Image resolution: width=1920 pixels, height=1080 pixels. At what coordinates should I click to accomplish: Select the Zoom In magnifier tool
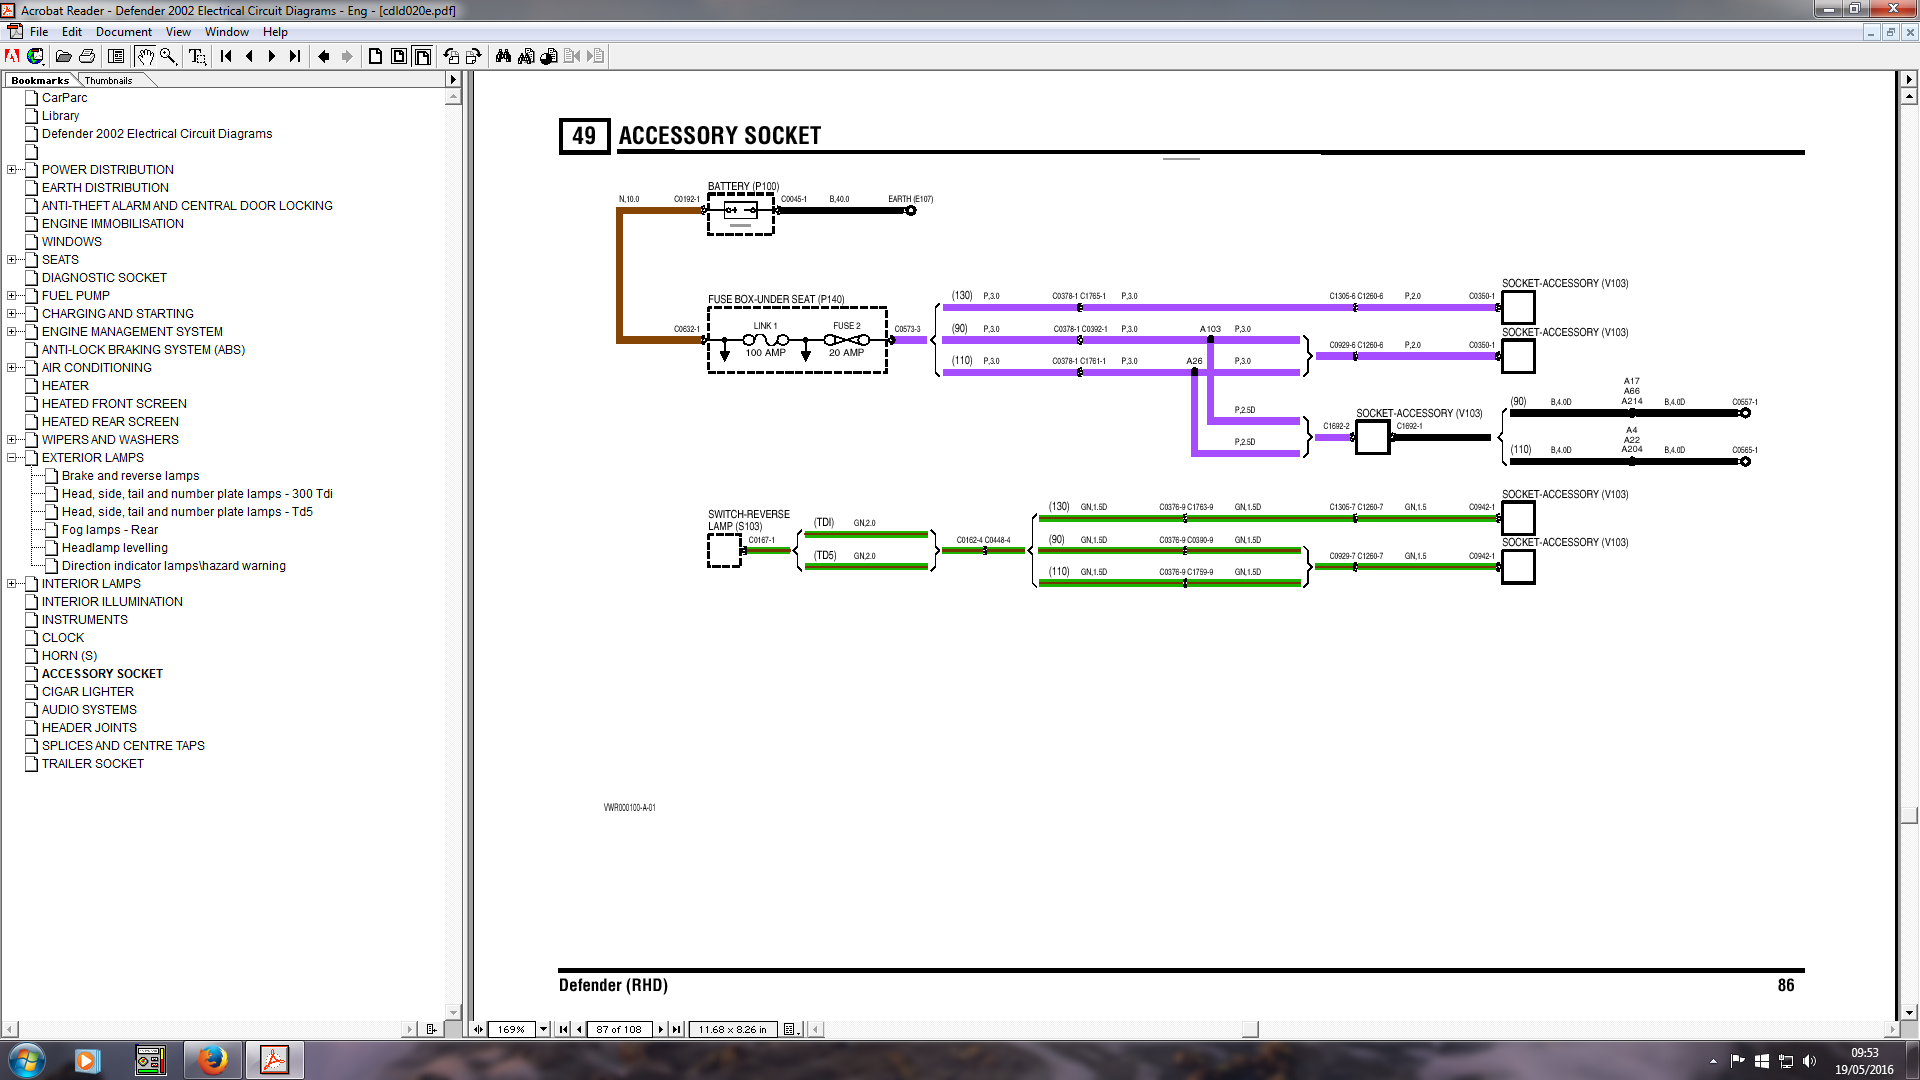coord(168,56)
